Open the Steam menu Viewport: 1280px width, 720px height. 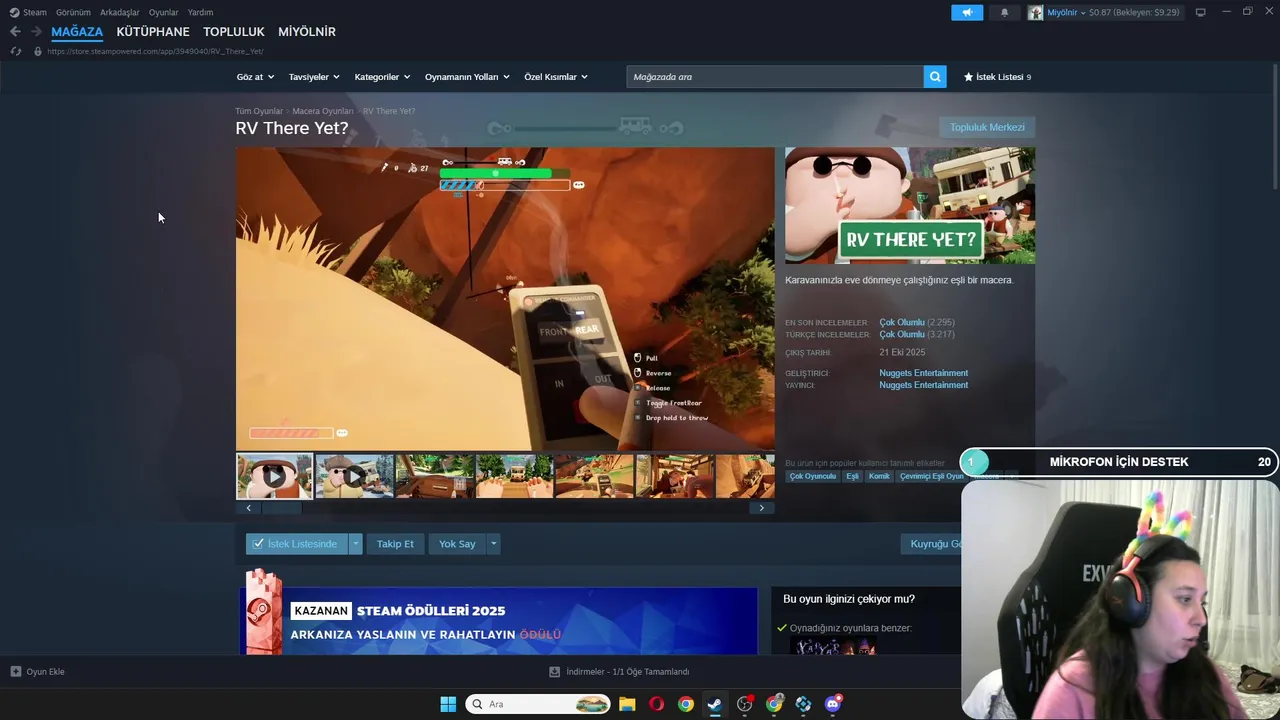[x=35, y=13]
